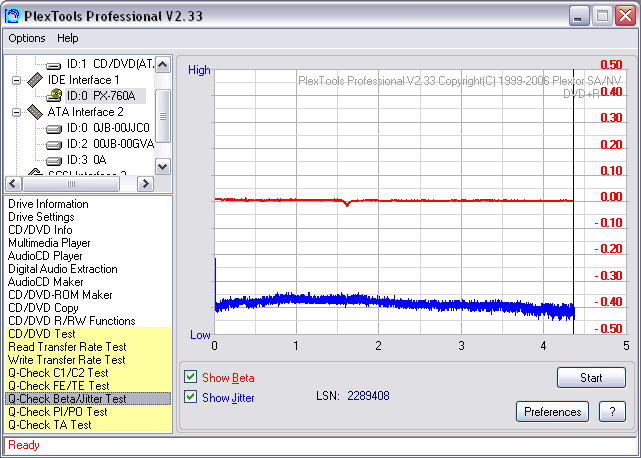The image size is (641, 458).
Task: Click the PlexTools app icon in title bar
Action: (12, 16)
